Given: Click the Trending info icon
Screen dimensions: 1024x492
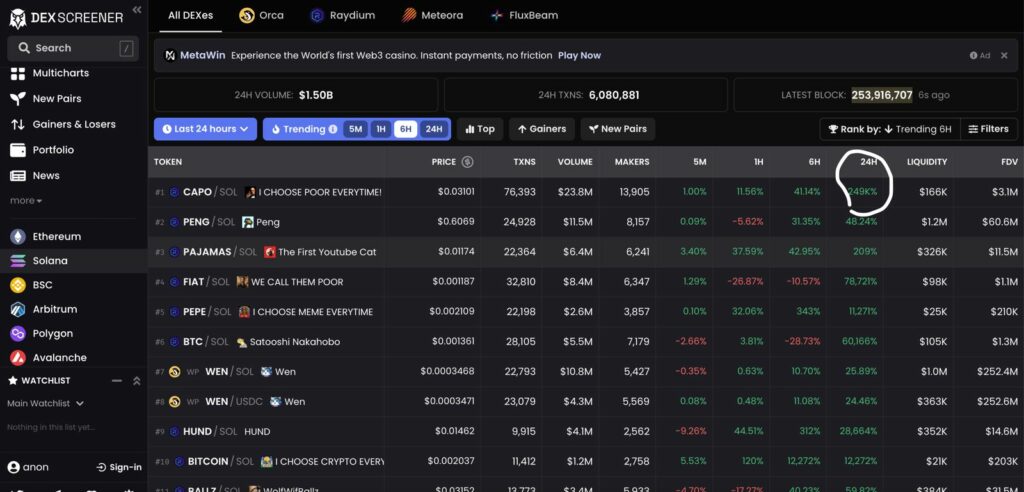Looking at the screenshot, I should point(333,129).
